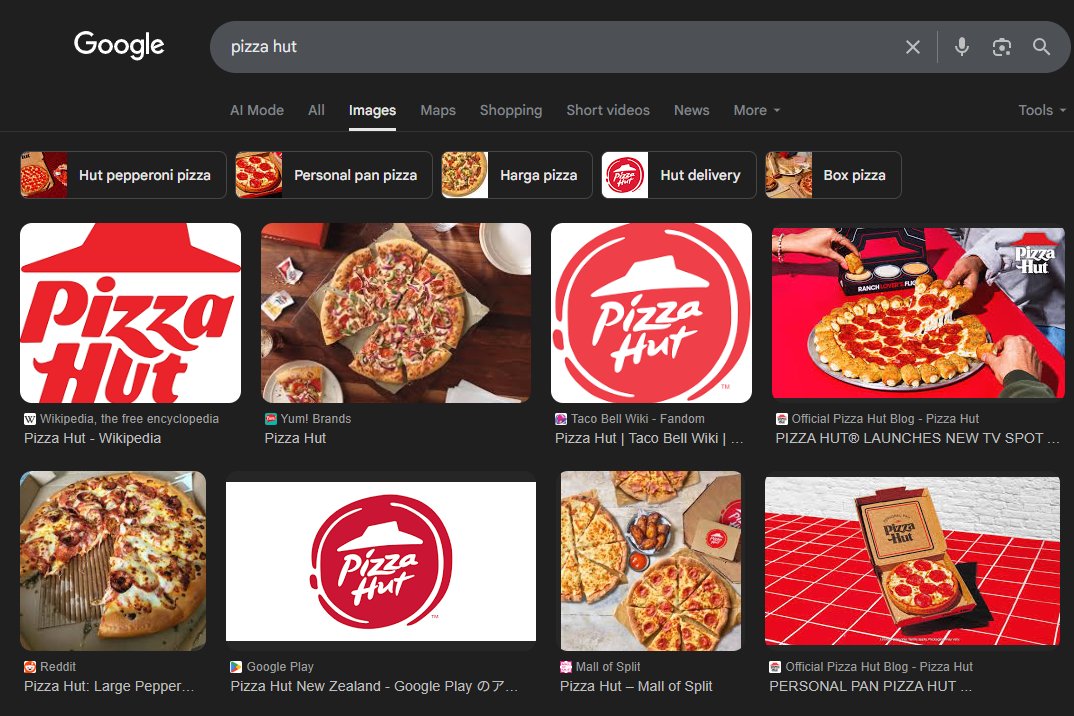Filter by Harga pizza label
The height and width of the screenshot is (716, 1074).
(538, 175)
